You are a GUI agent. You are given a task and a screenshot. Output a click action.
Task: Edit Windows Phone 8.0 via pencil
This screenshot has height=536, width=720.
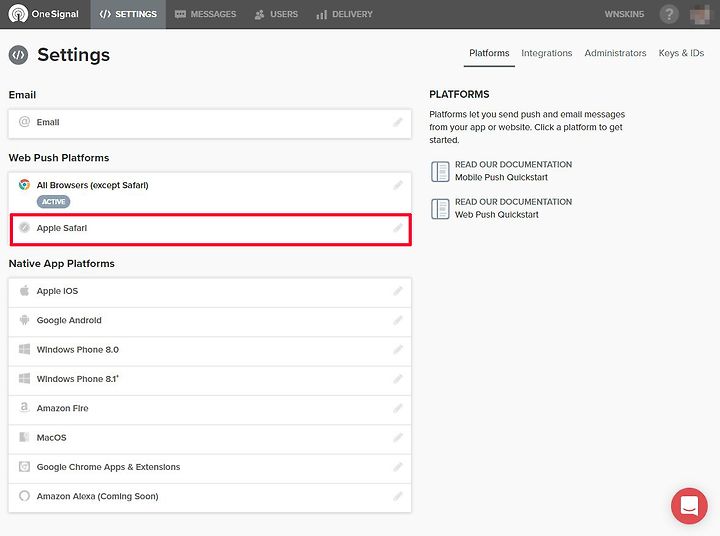tap(398, 350)
